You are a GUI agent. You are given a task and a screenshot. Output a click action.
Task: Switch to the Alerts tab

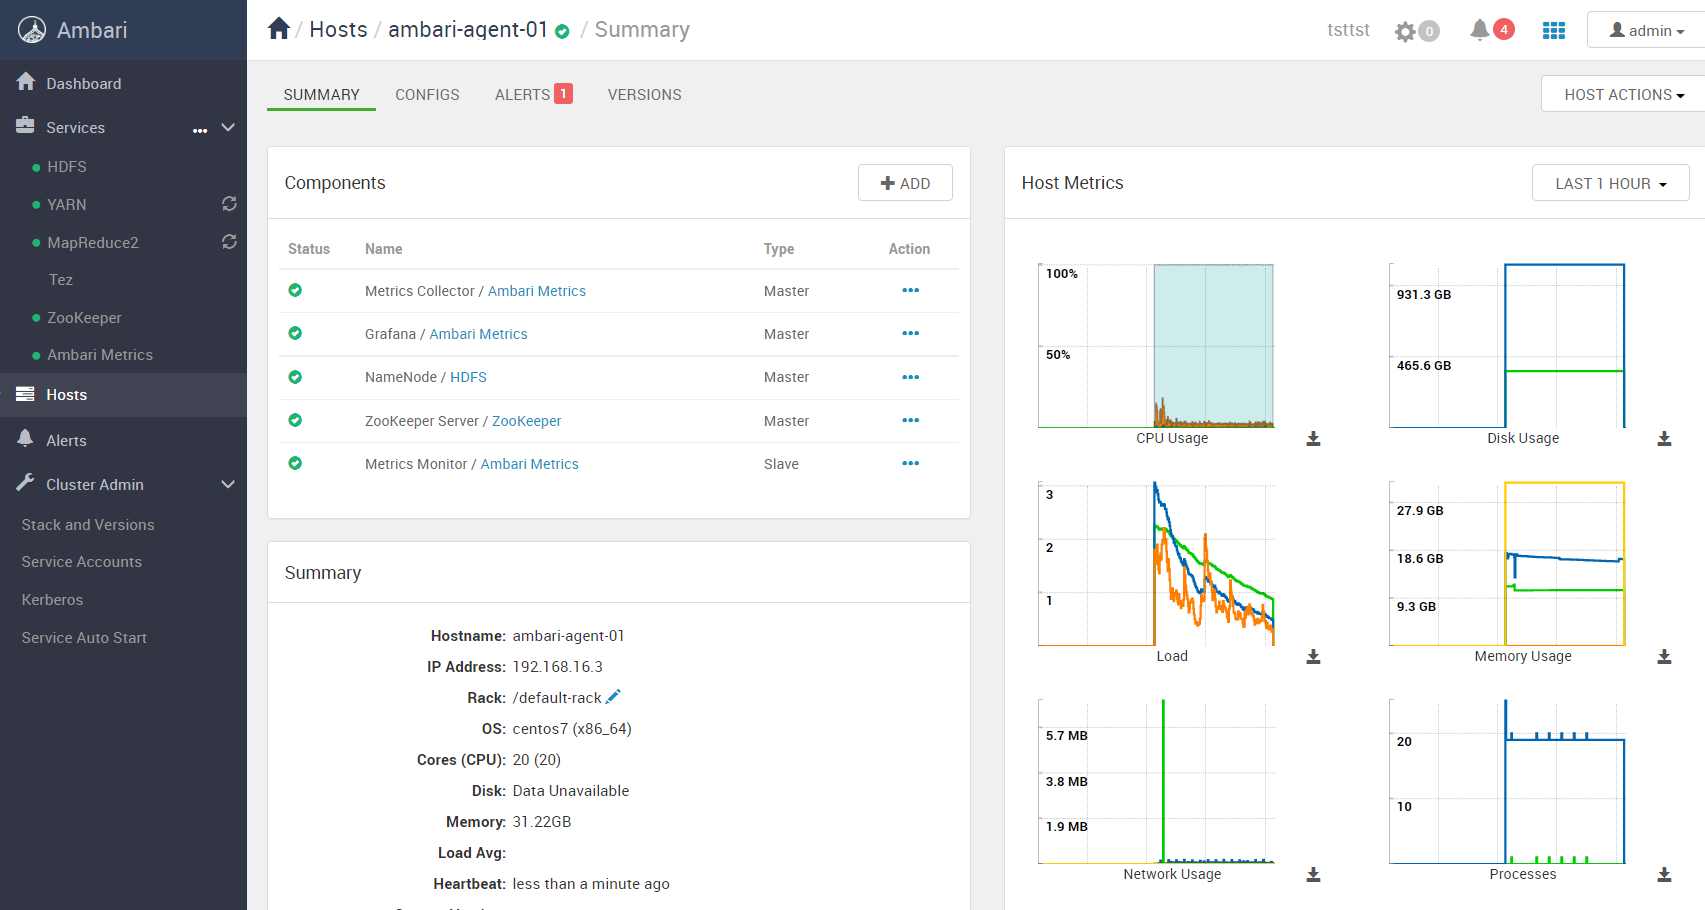[x=533, y=94]
